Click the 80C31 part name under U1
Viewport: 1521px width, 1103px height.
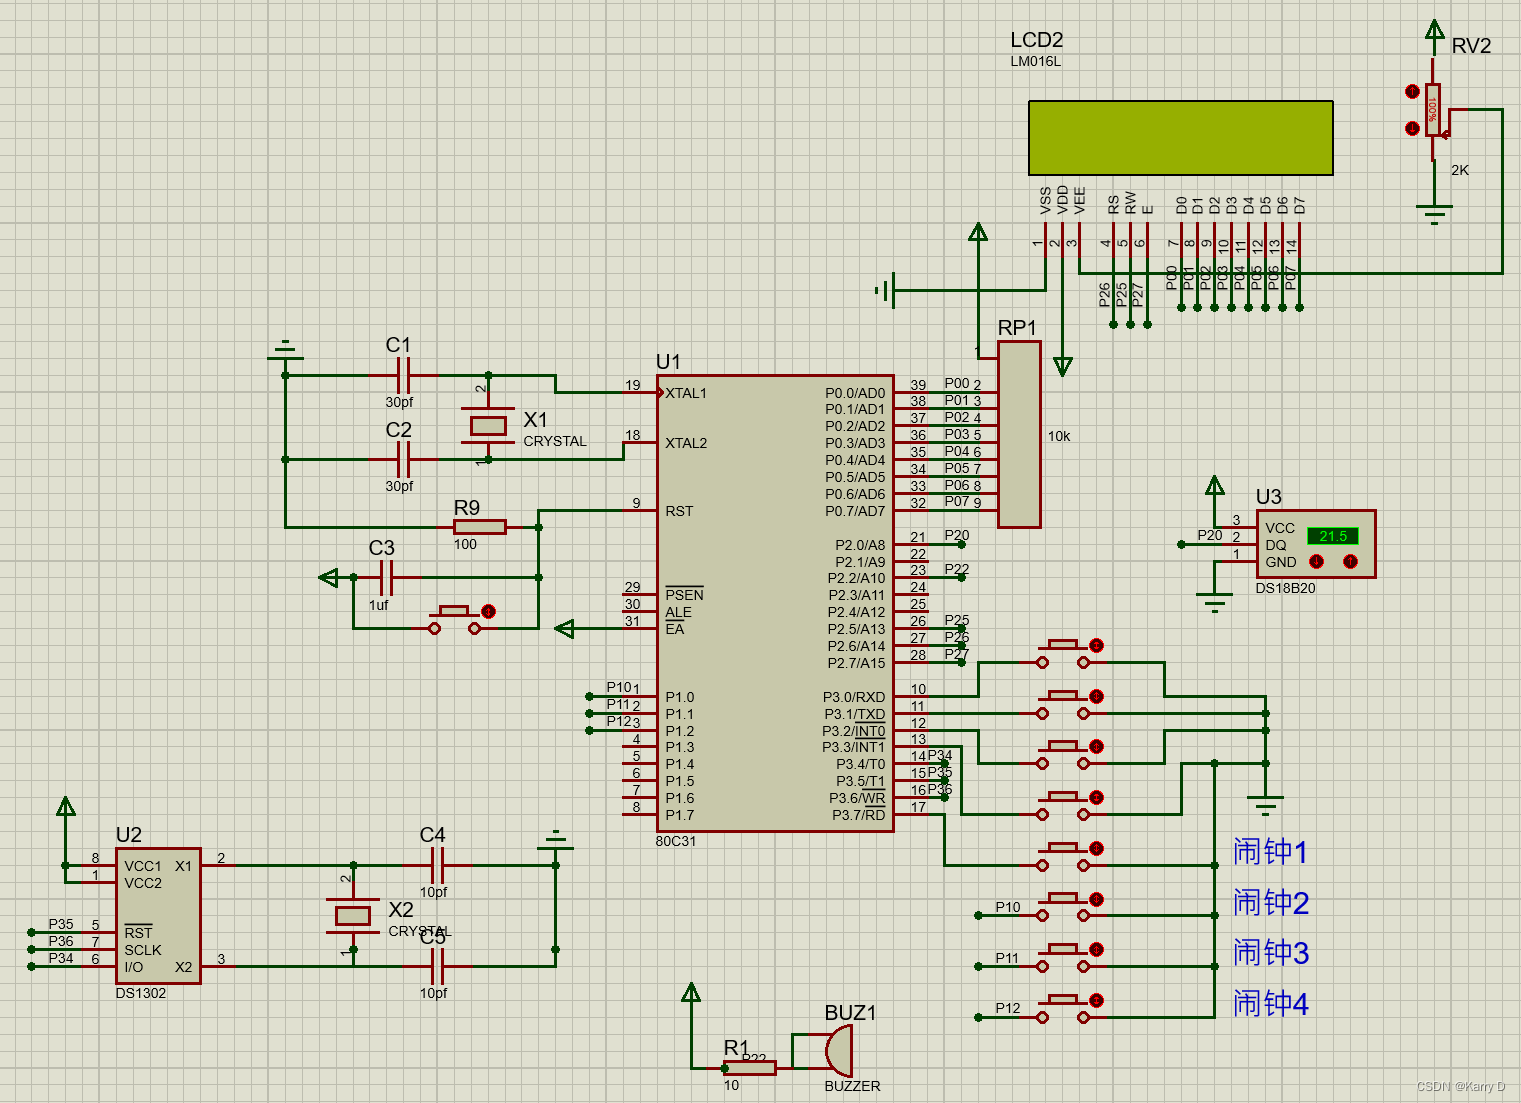tap(676, 841)
